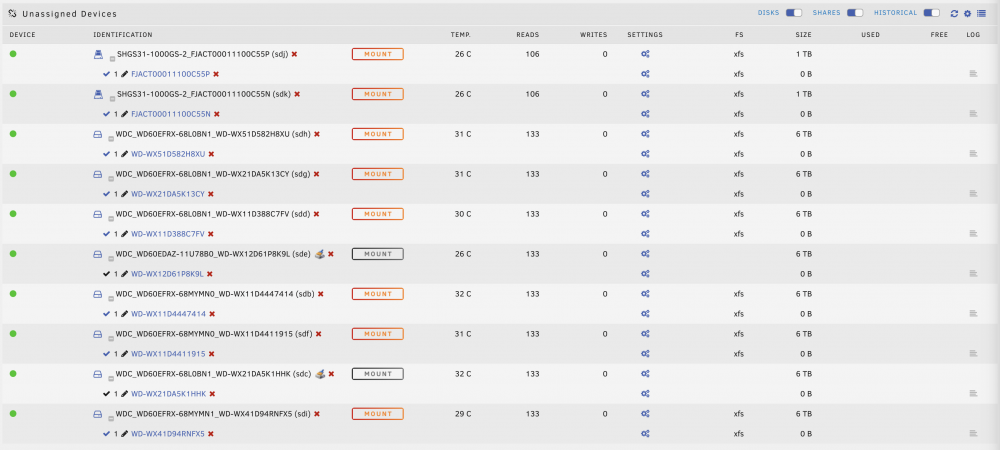View the log for partition WD-WX41D94RNFX5
1000x450 pixels.
(x=973, y=433)
